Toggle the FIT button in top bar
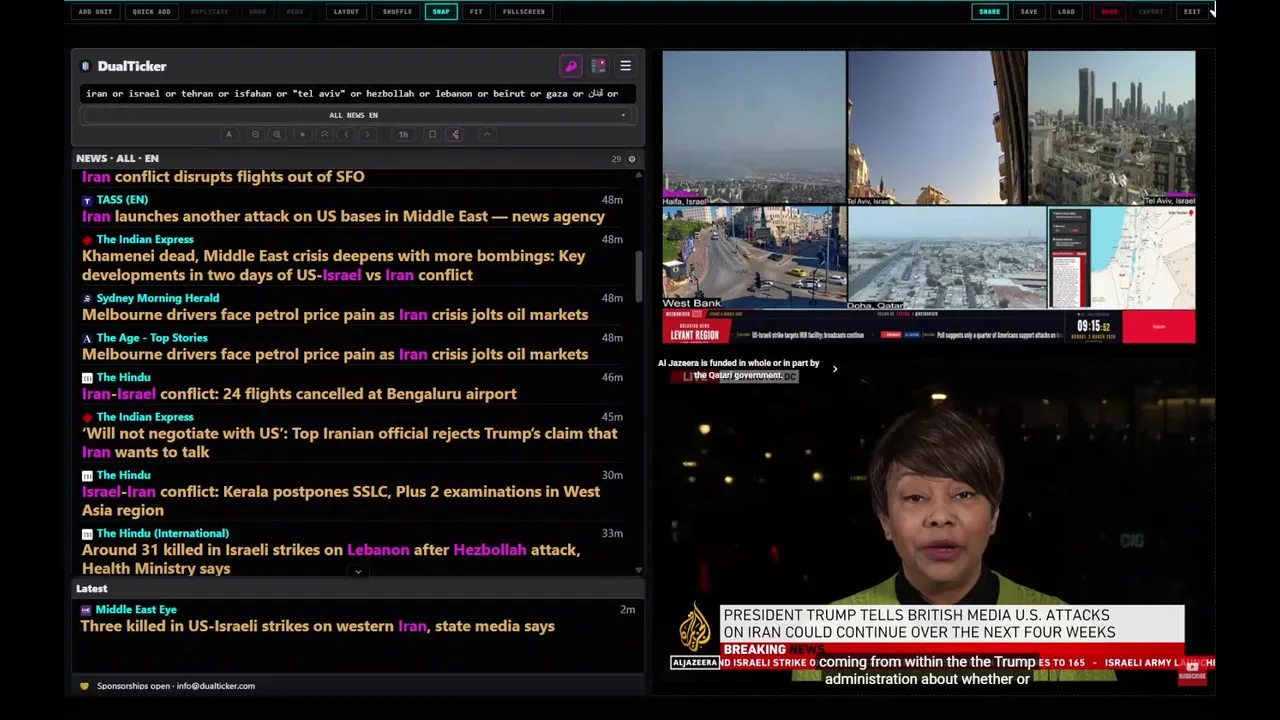Viewport: 1280px width, 720px height. [476, 12]
